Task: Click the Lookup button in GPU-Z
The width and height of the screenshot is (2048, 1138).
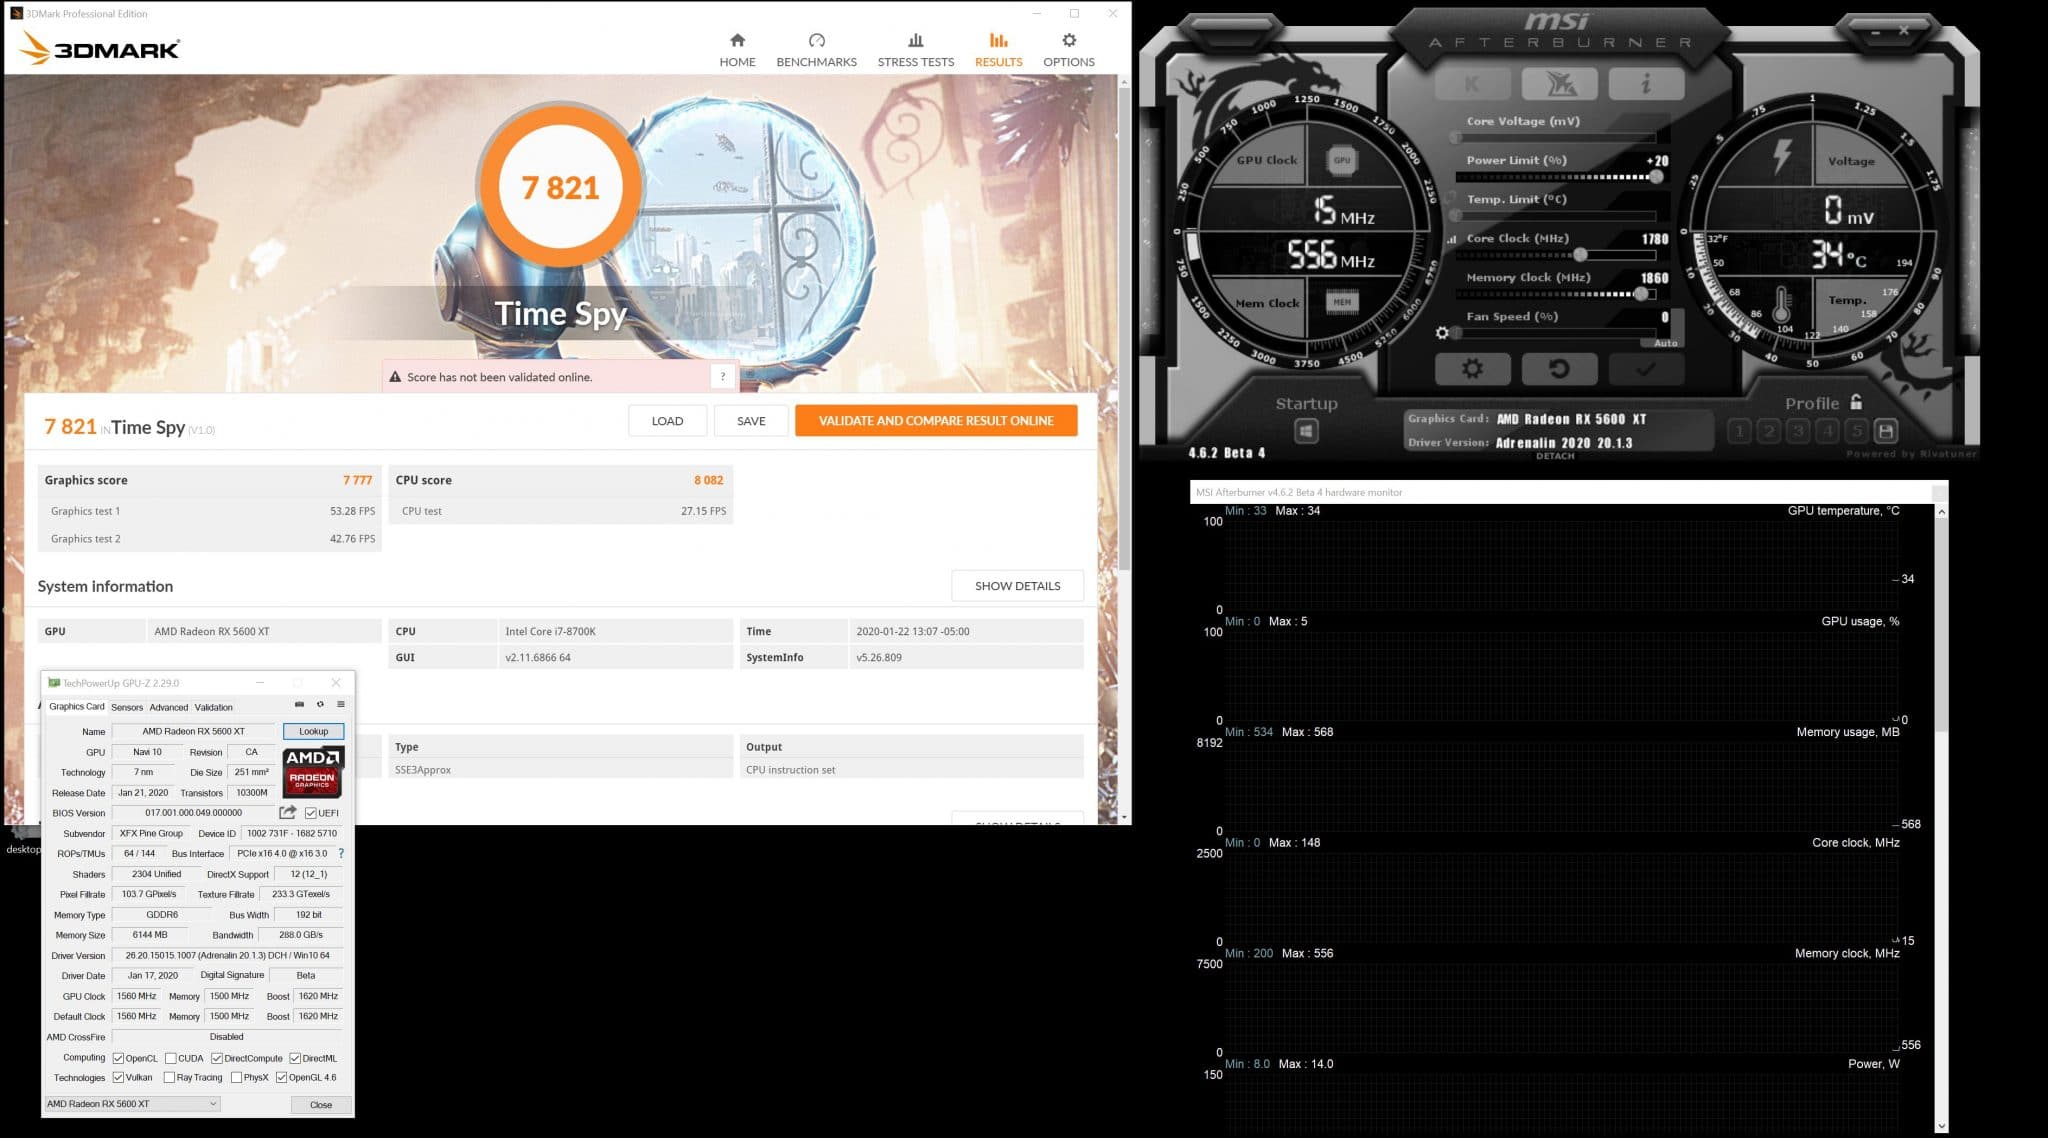Action: pyautogui.click(x=313, y=731)
